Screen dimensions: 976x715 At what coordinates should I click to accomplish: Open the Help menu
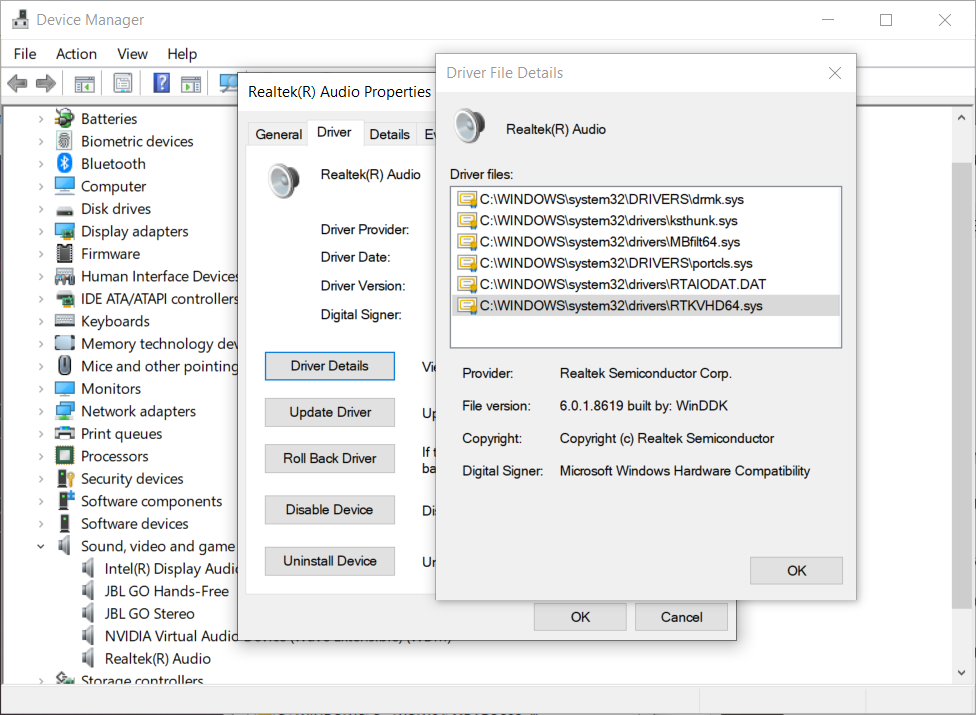point(182,54)
